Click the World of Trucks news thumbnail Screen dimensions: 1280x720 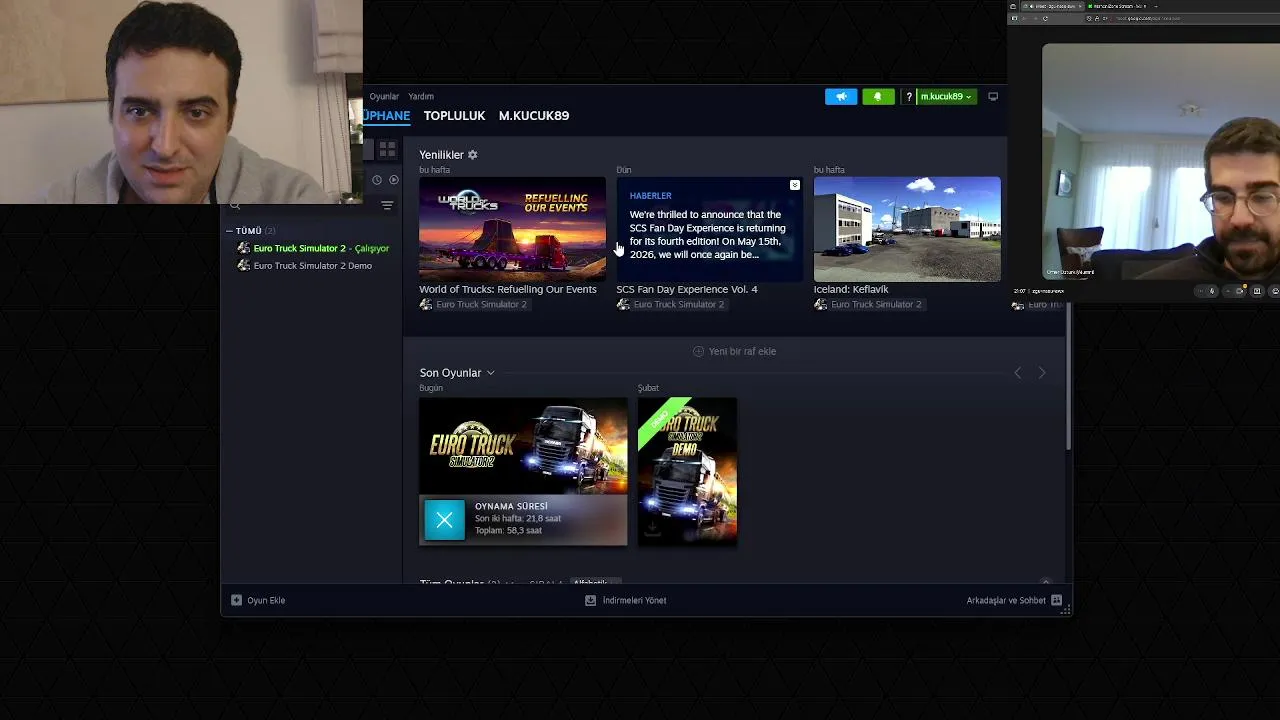click(512, 229)
